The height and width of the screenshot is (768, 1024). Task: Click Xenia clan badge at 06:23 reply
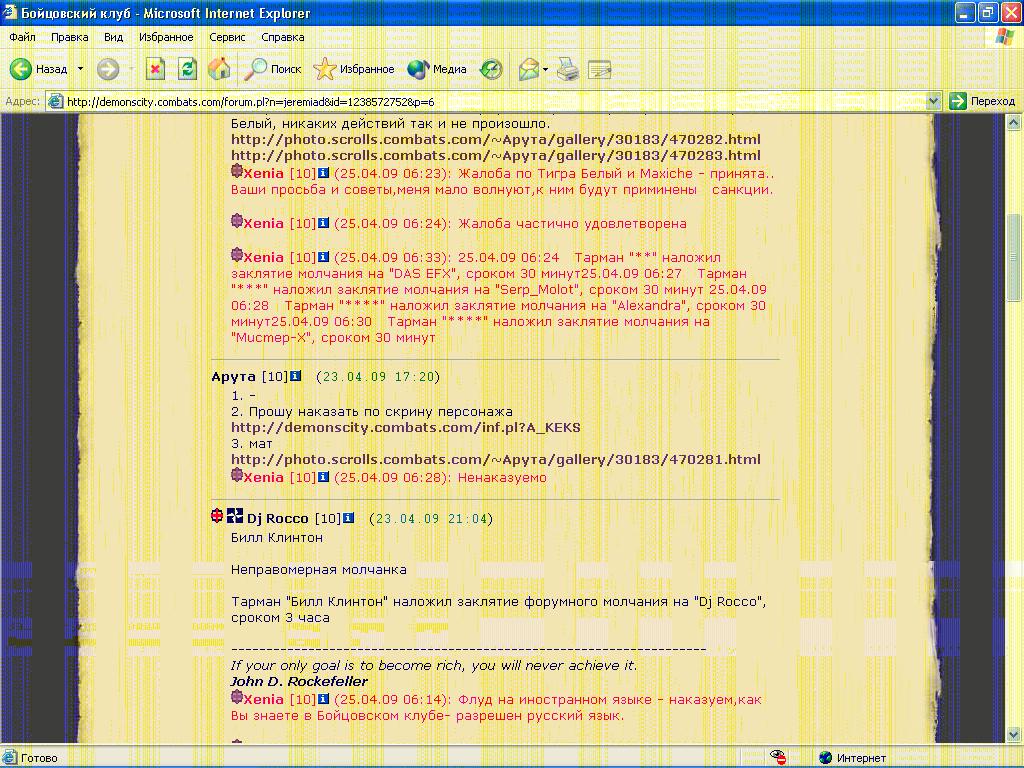pyautogui.click(x=236, y=172)
